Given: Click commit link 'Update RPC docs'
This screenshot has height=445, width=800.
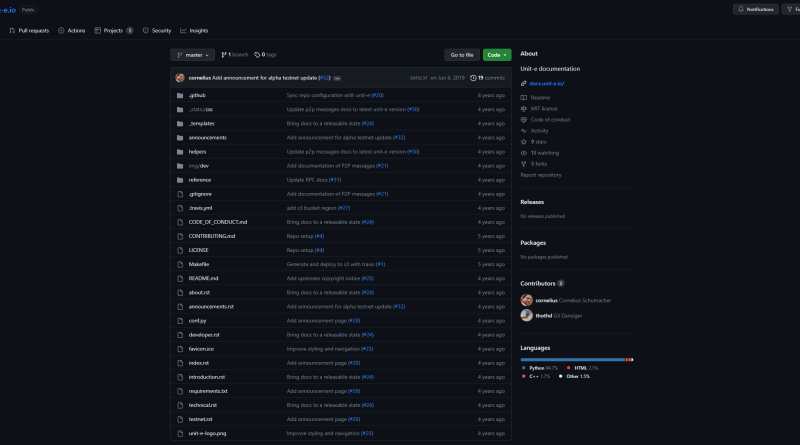Looking at the screenshot, I should pos(307,180).
